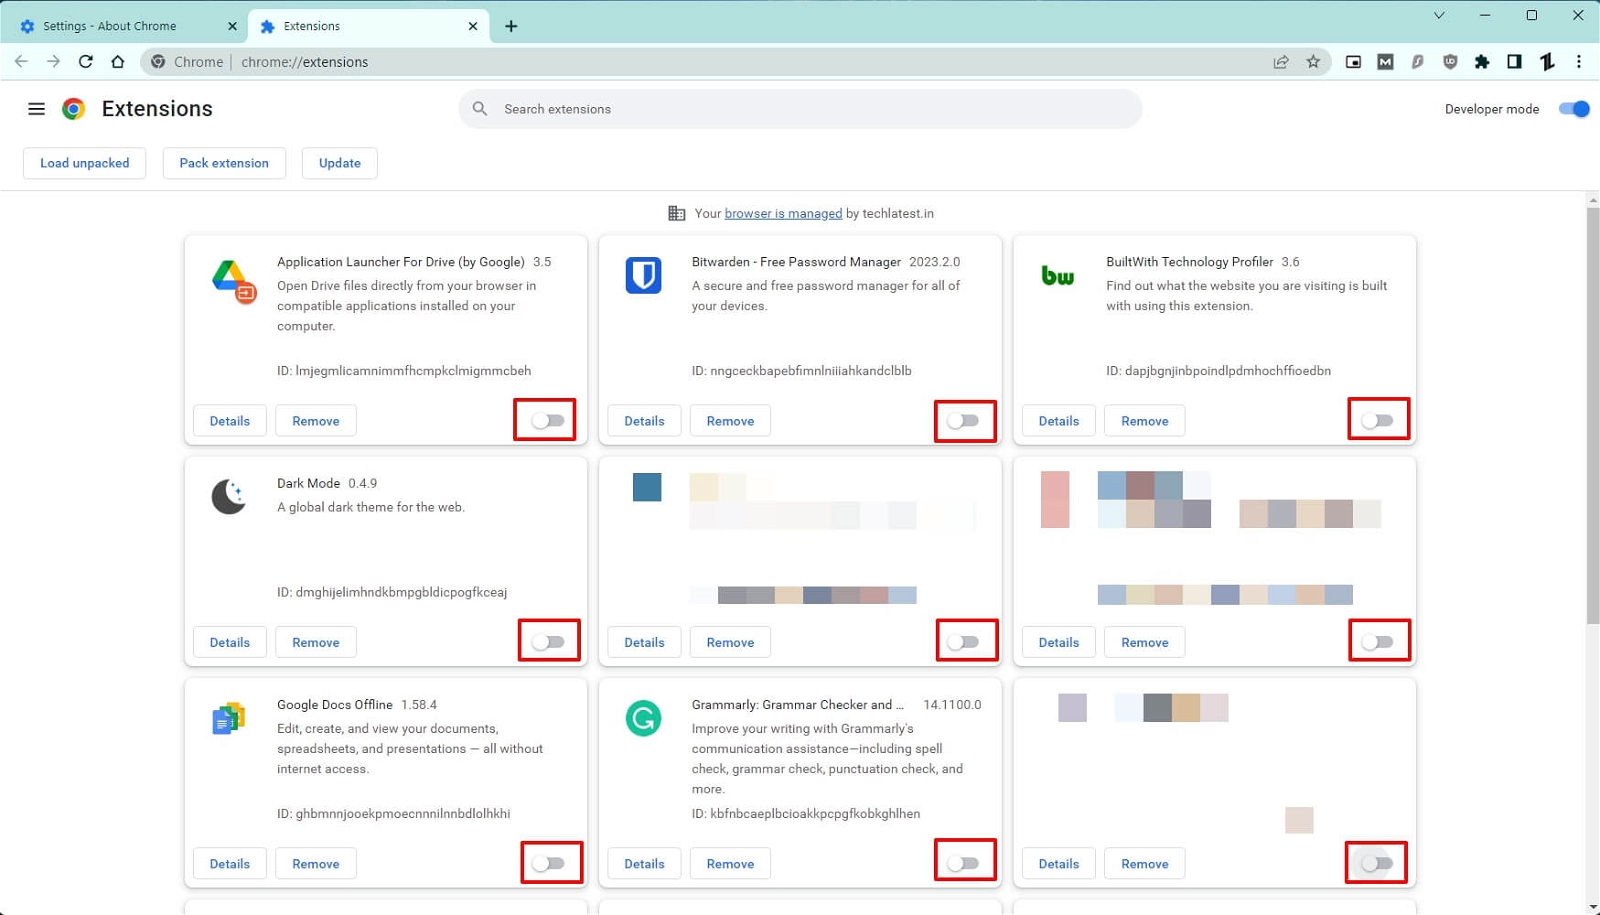Click the share page icon in address bar

(x=1281, y=62)
